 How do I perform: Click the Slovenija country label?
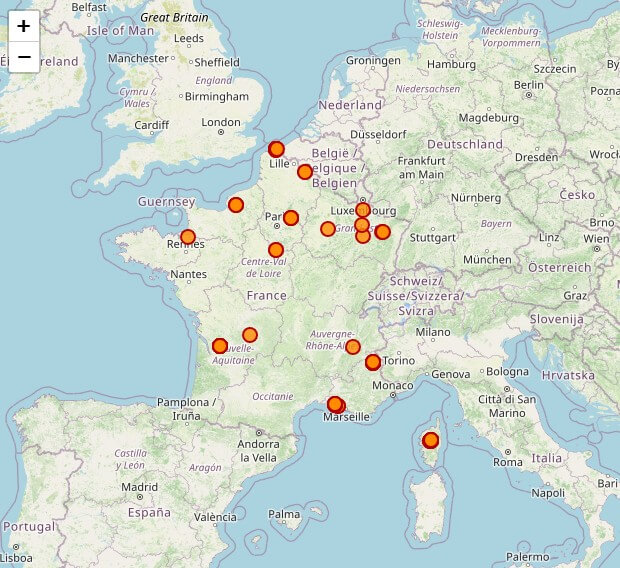(x=557, y=319)
